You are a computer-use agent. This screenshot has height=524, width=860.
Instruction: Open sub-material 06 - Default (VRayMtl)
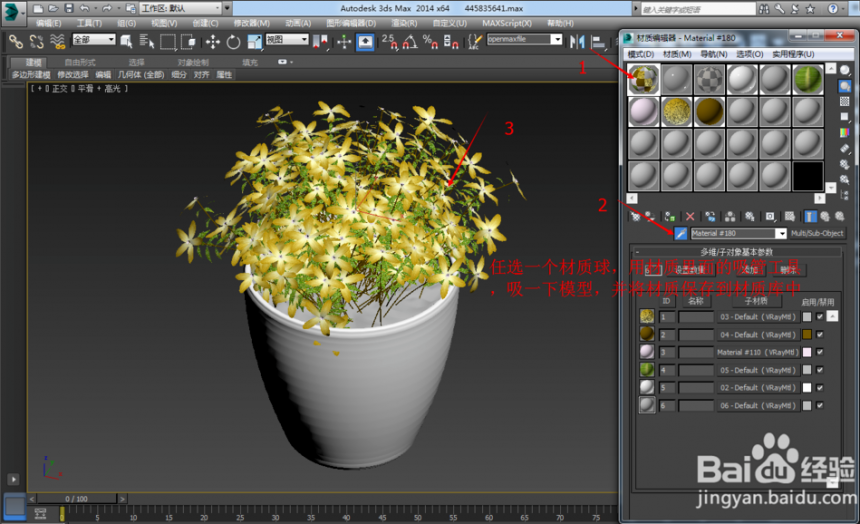coord(757,405)
